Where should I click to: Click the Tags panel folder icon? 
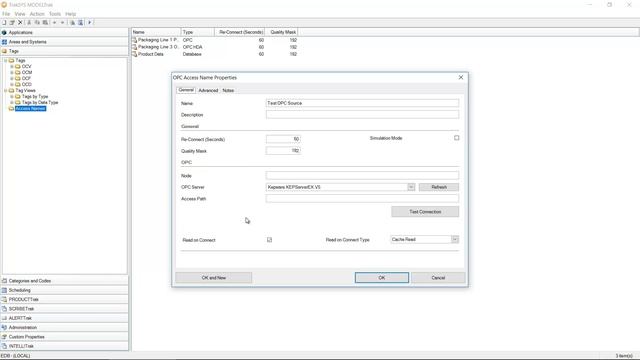tap(4, 51)
